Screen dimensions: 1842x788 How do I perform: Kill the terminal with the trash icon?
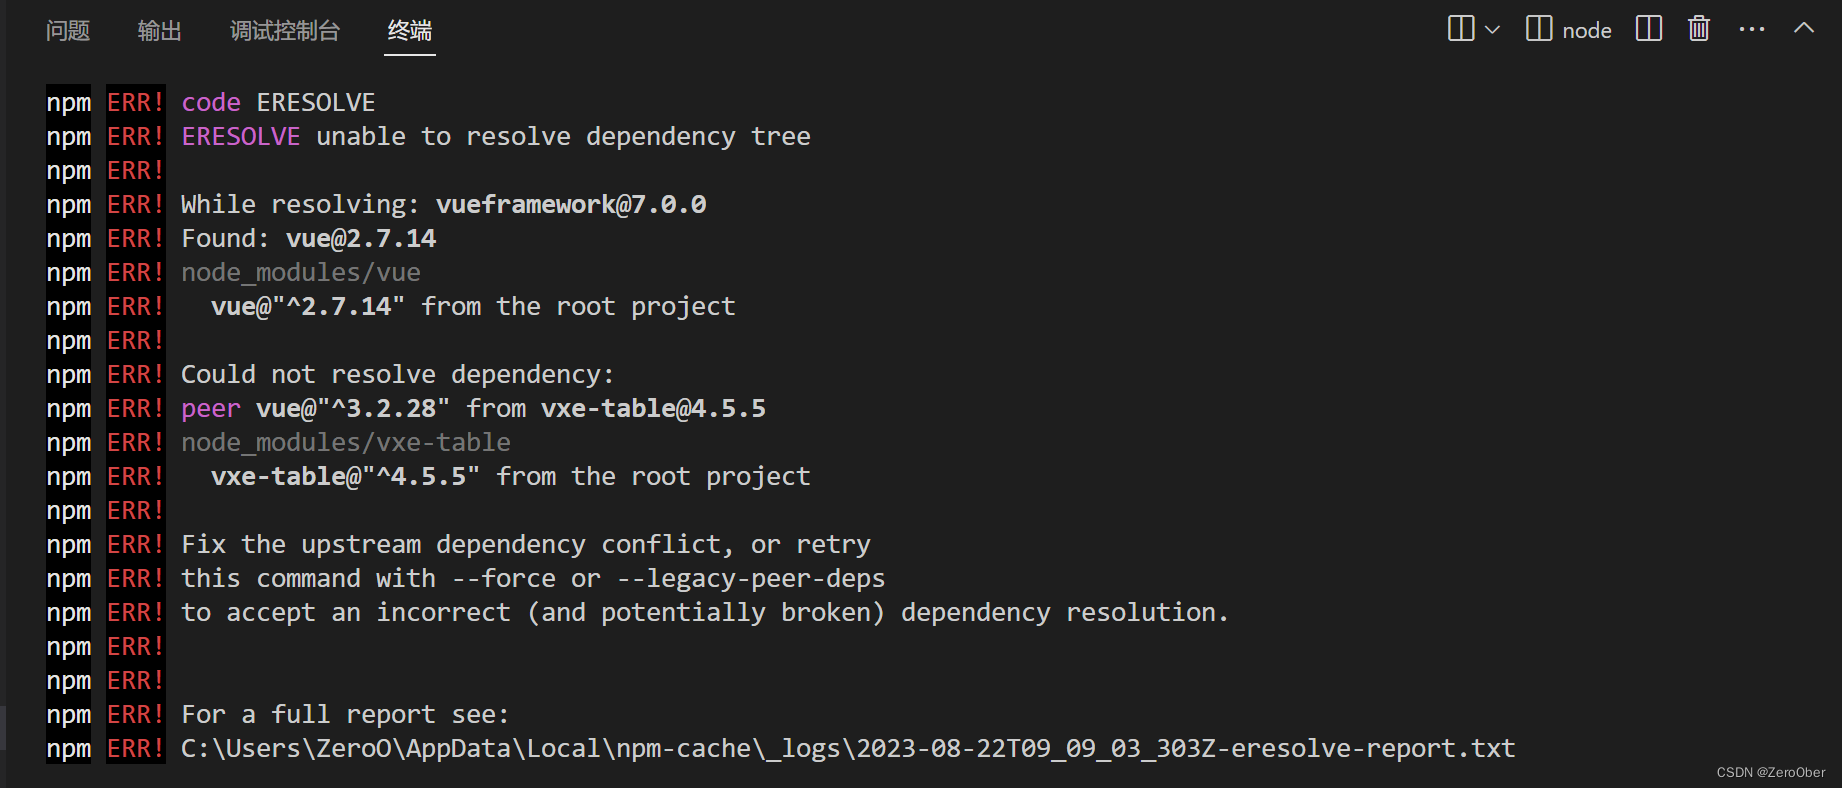[1698, 29]
